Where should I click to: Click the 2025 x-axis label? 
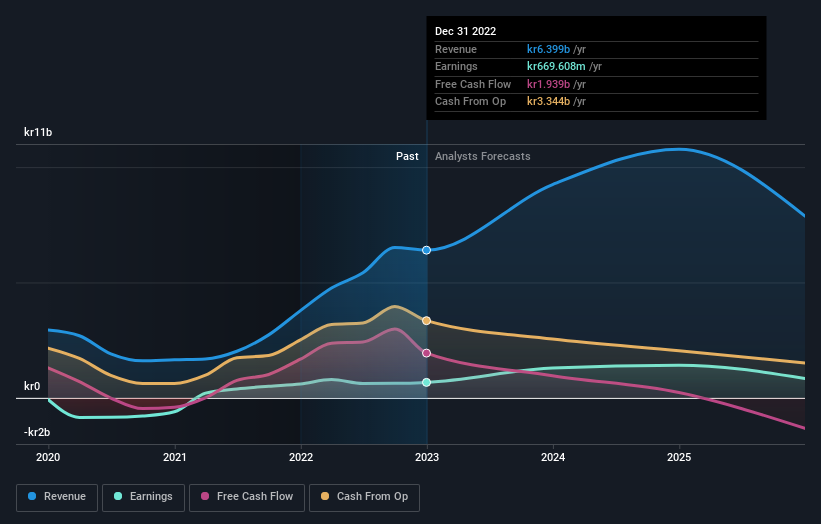pos(679,458)
